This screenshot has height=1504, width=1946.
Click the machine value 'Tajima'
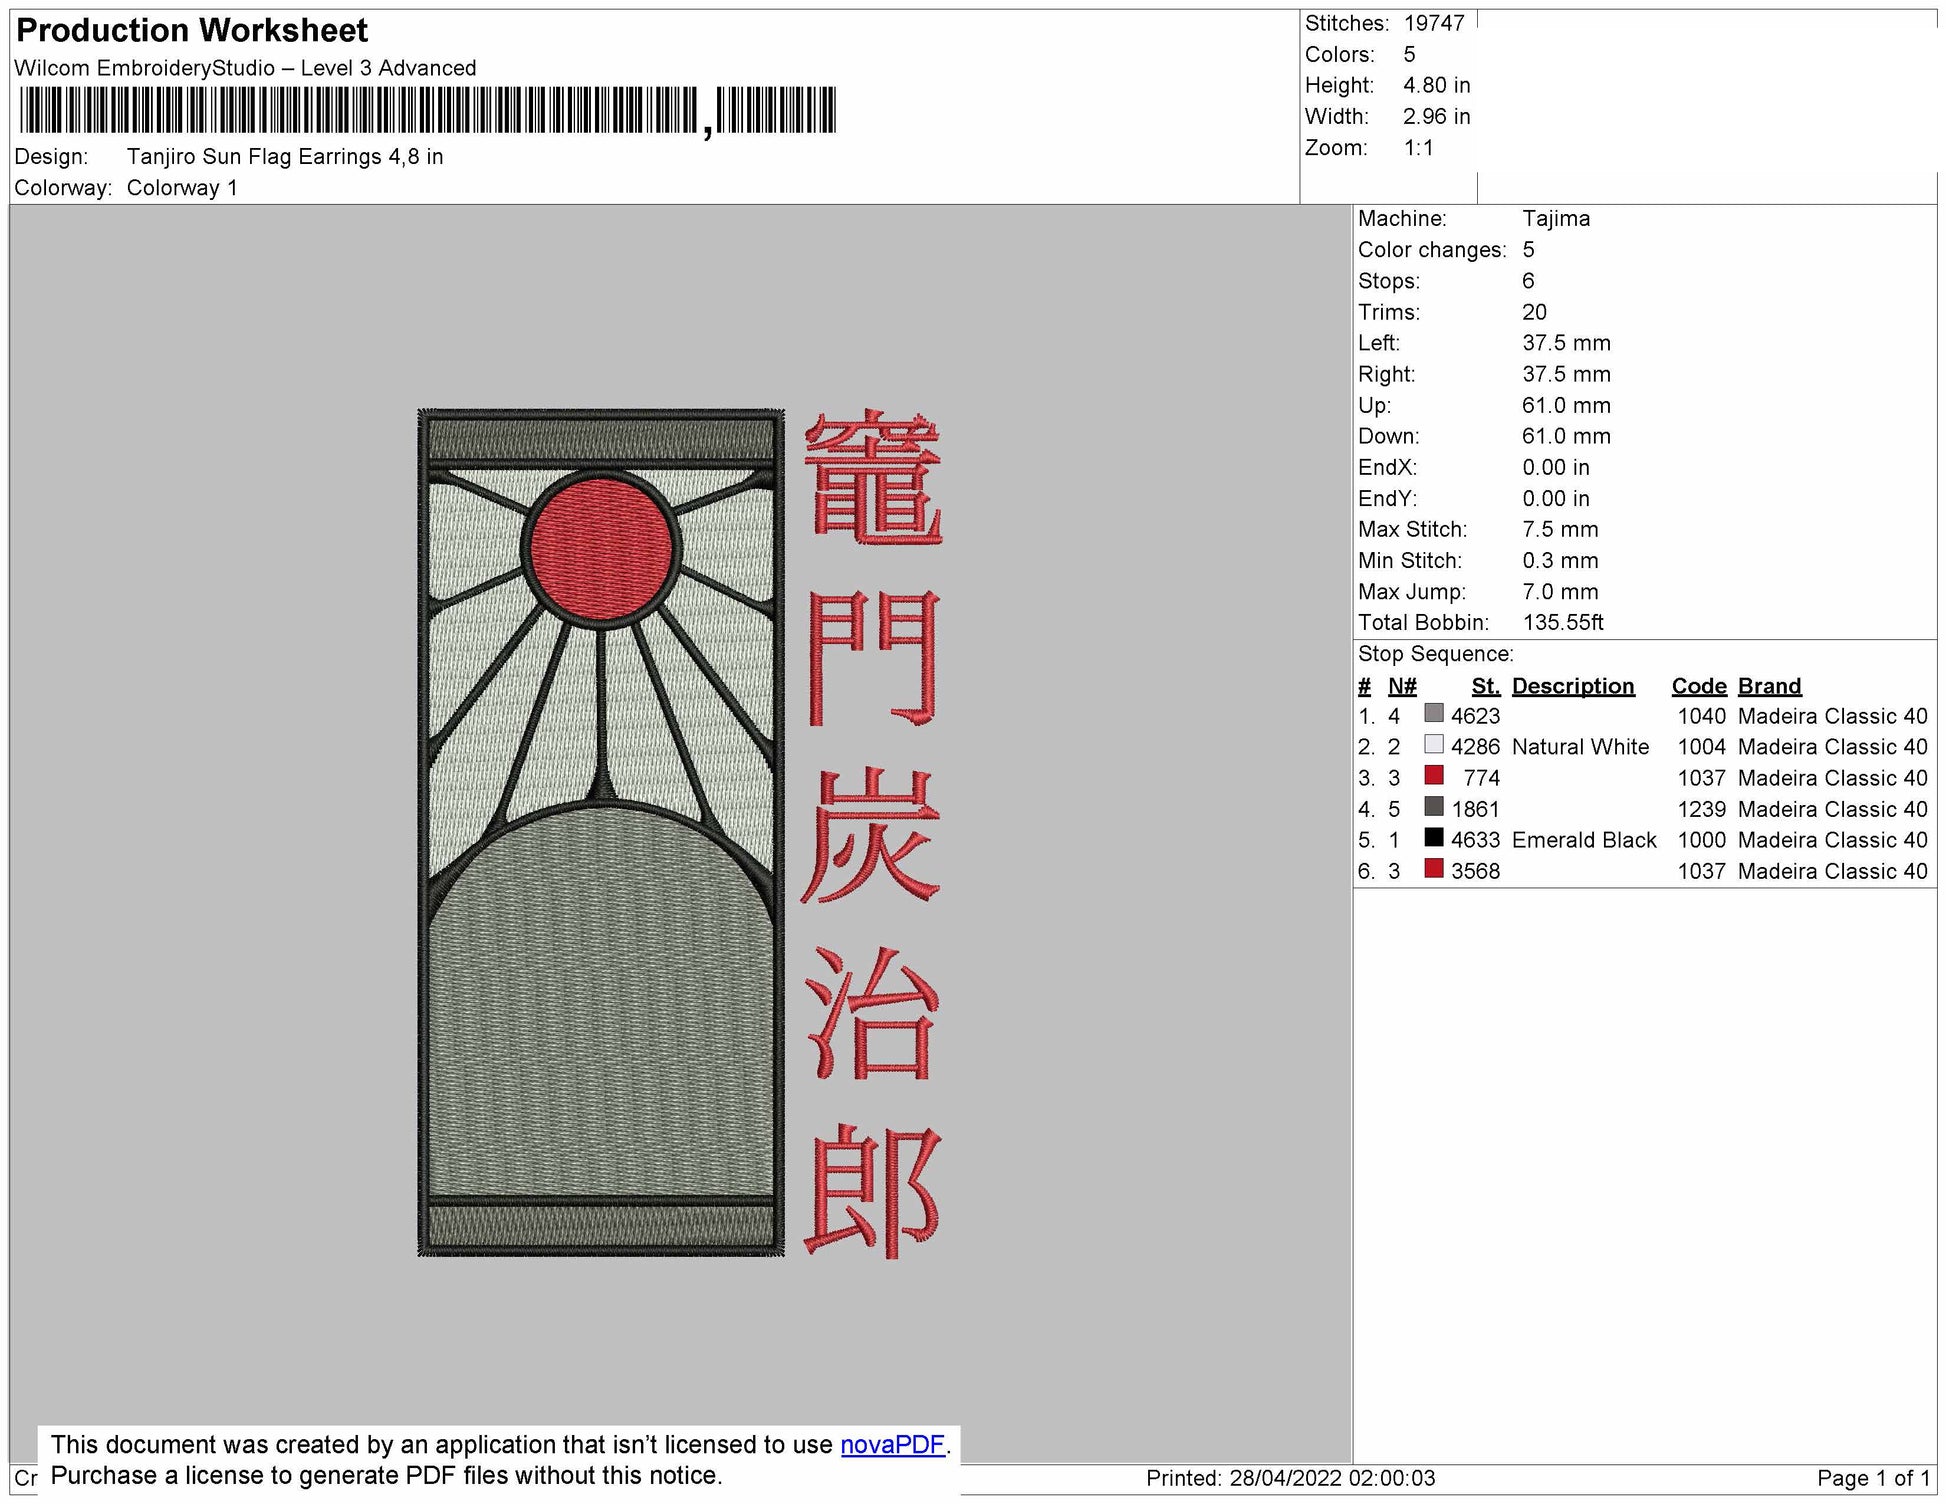(x=1556, y=219)
